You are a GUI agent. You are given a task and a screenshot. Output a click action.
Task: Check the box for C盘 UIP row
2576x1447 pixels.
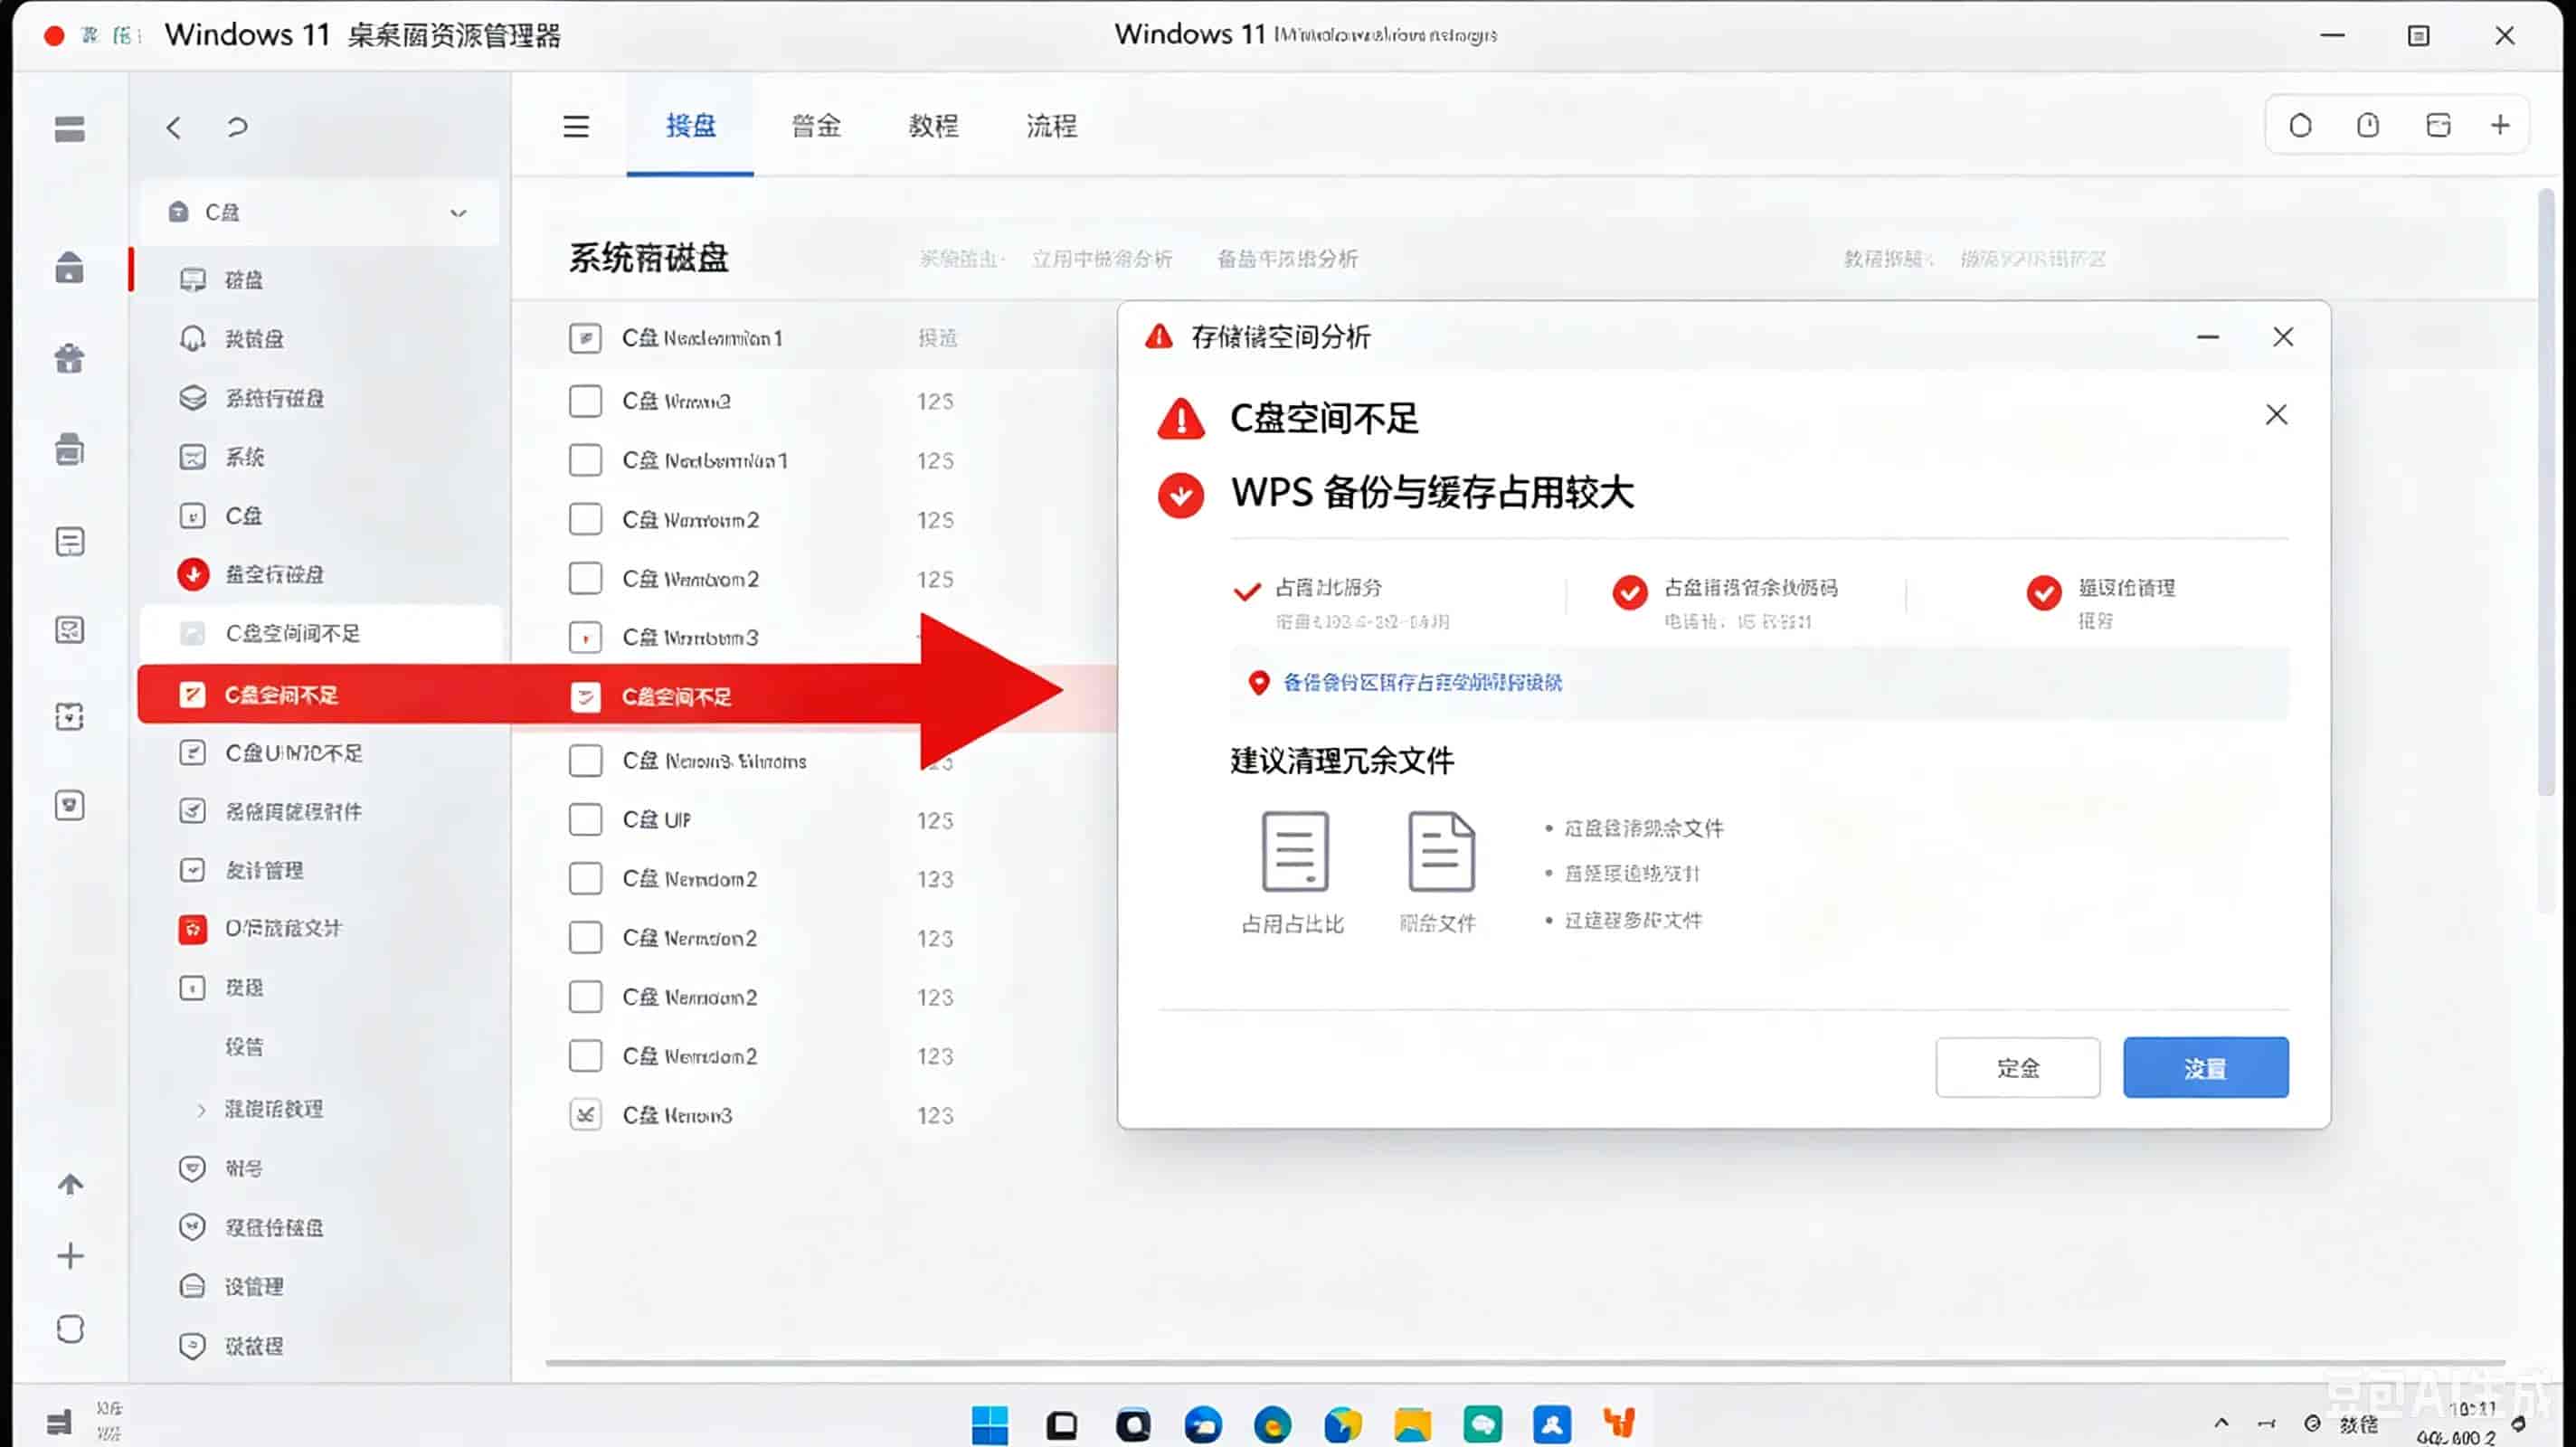pos(586,820)
